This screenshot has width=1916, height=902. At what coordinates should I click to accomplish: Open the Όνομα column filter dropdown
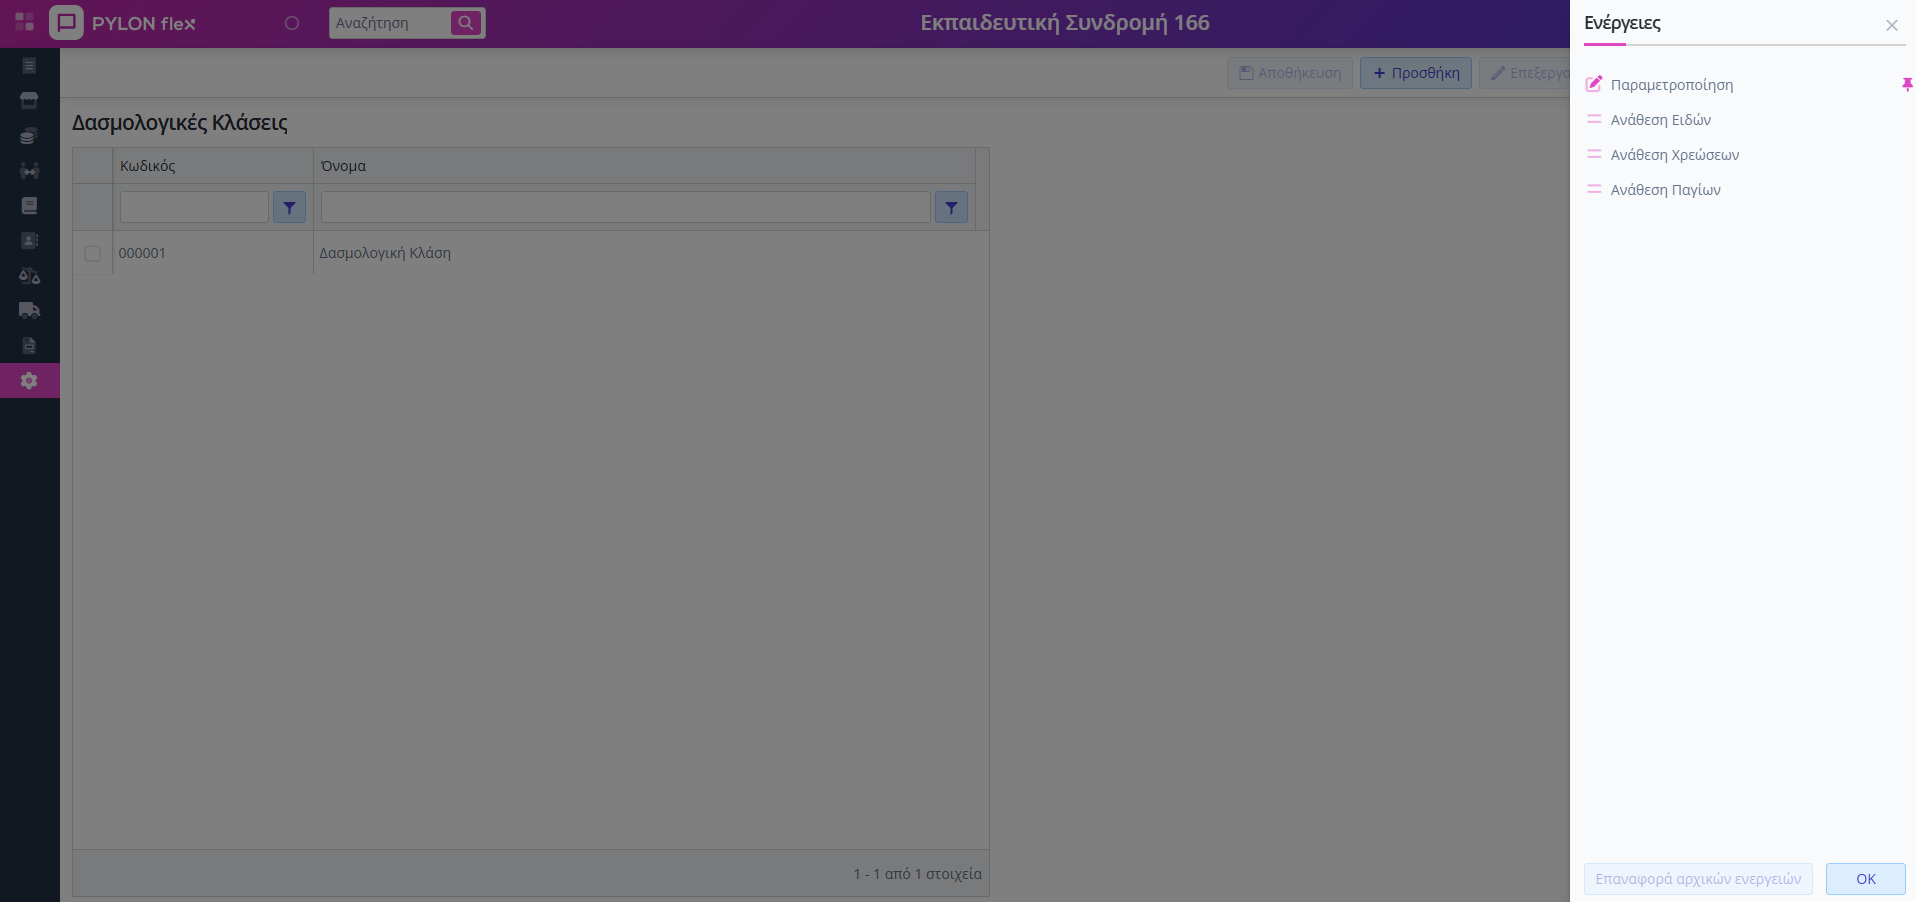coord(951,208)
